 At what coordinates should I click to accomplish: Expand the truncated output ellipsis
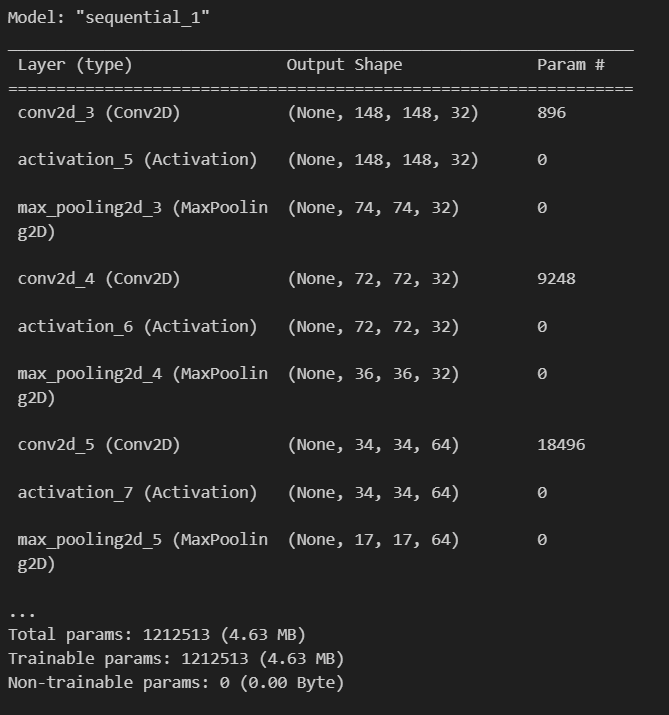(22, 614)
